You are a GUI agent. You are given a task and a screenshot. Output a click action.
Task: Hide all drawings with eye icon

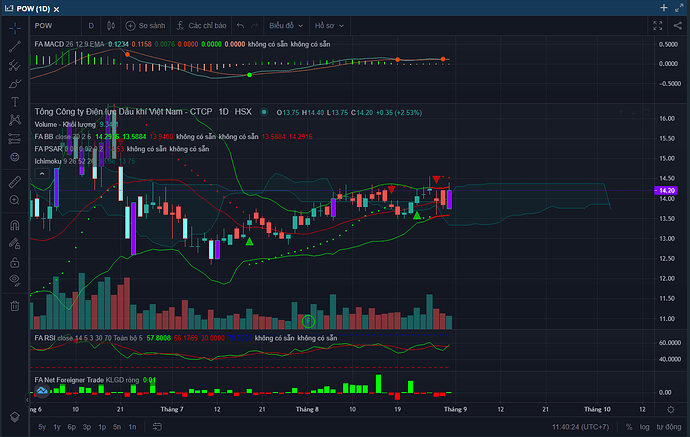tap(15, 278)
